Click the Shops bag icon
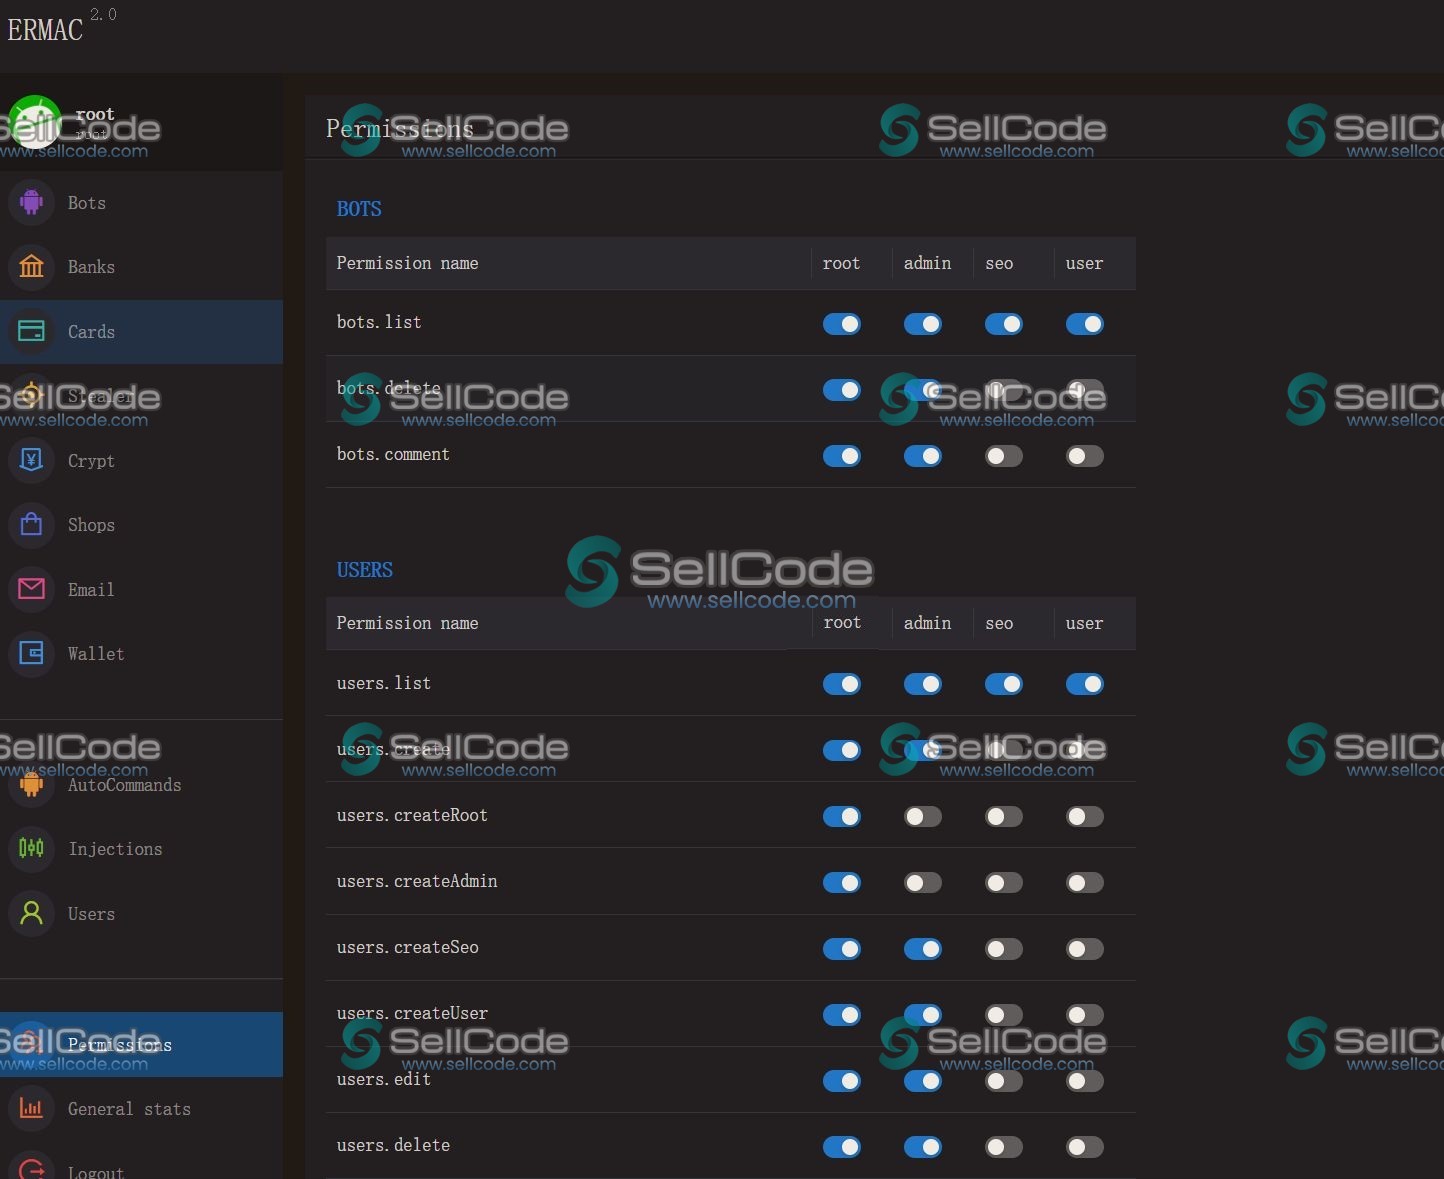Screen dimensions: 1444x1179 tap(31, 524)
